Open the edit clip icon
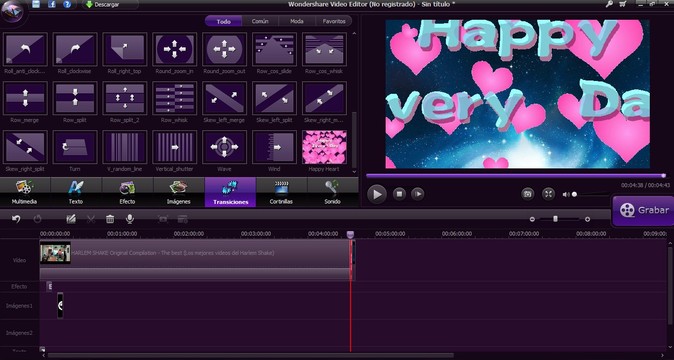 click(x=71, y=219)
